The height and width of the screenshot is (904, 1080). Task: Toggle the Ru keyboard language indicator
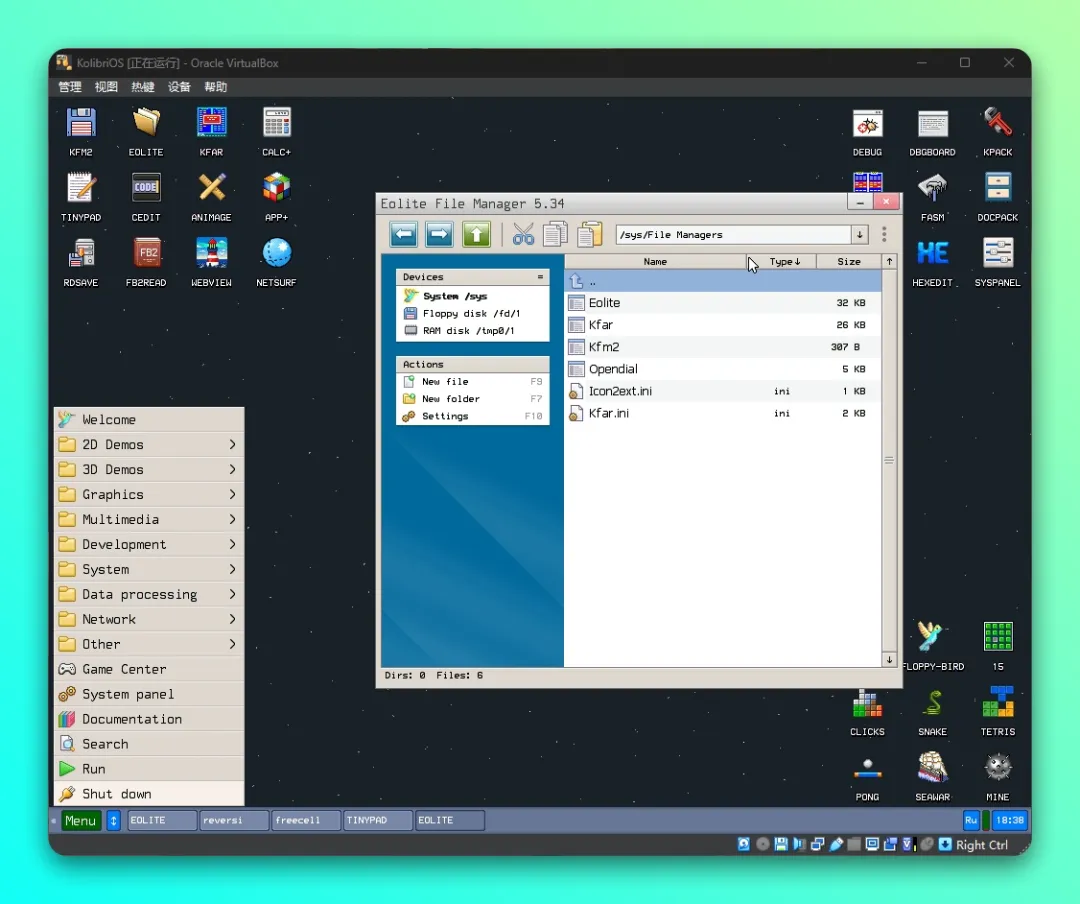tap(970, 820)
